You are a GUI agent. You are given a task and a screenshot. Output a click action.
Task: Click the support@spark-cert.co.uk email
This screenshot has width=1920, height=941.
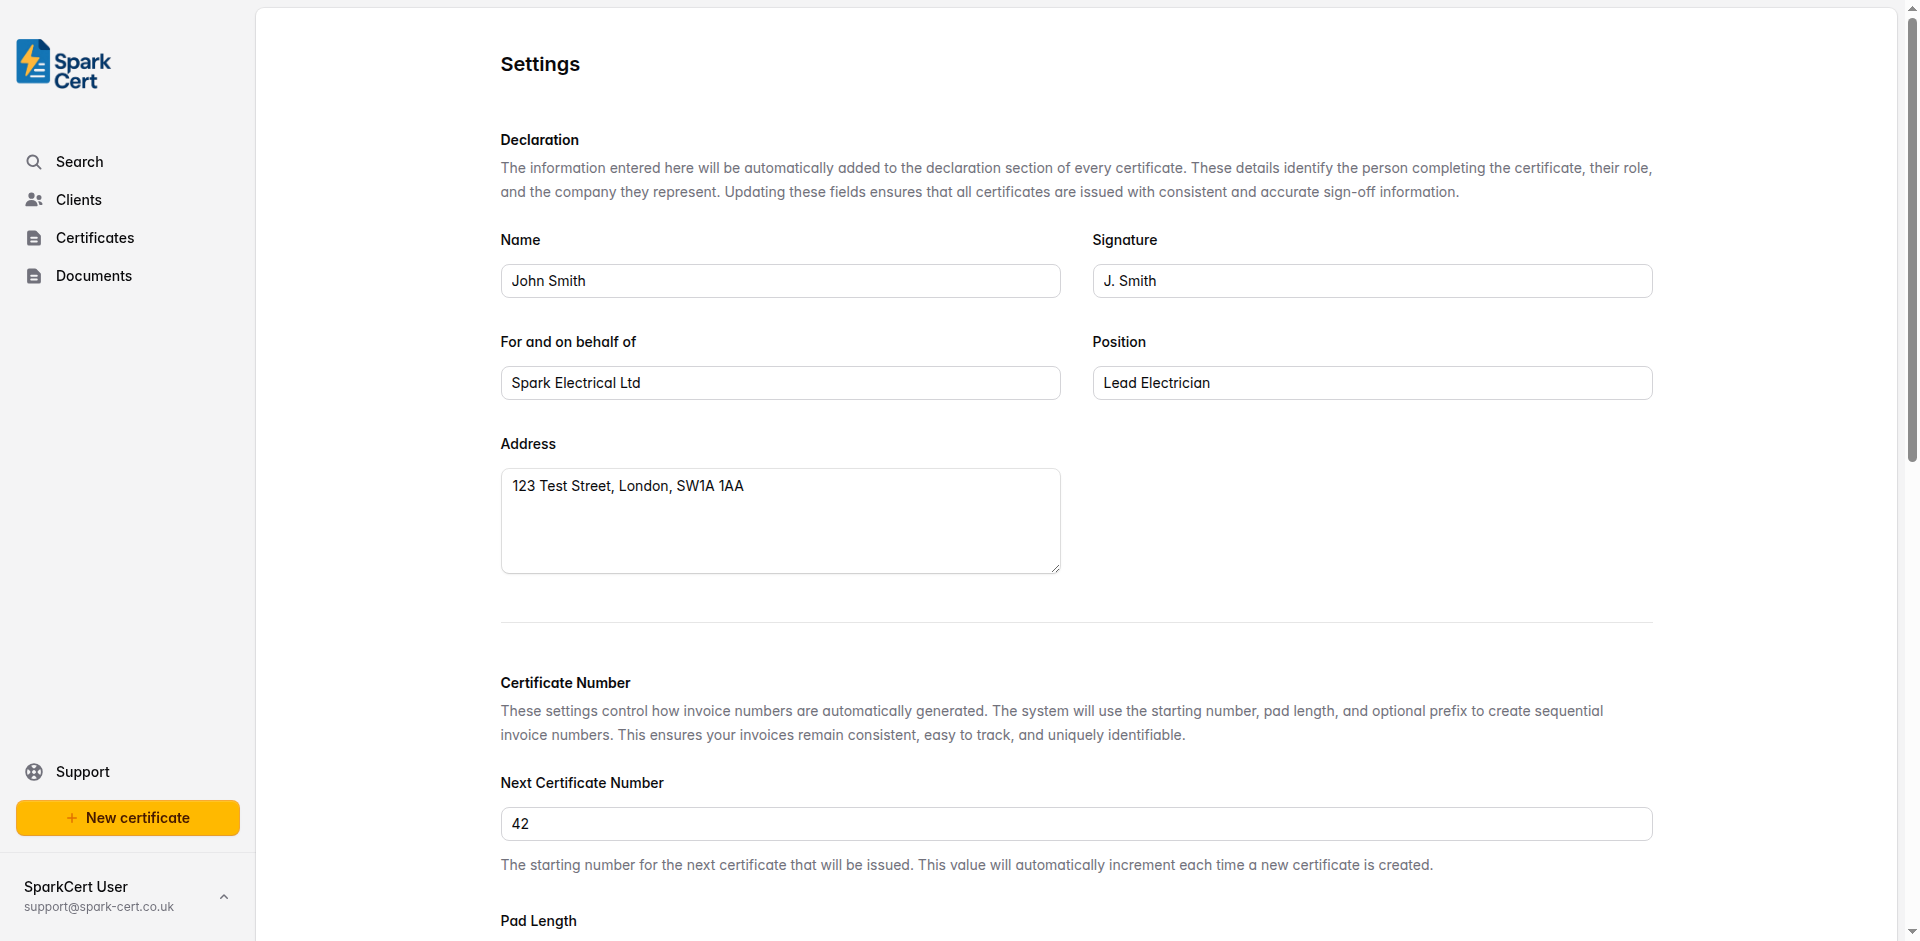[98, 907]
